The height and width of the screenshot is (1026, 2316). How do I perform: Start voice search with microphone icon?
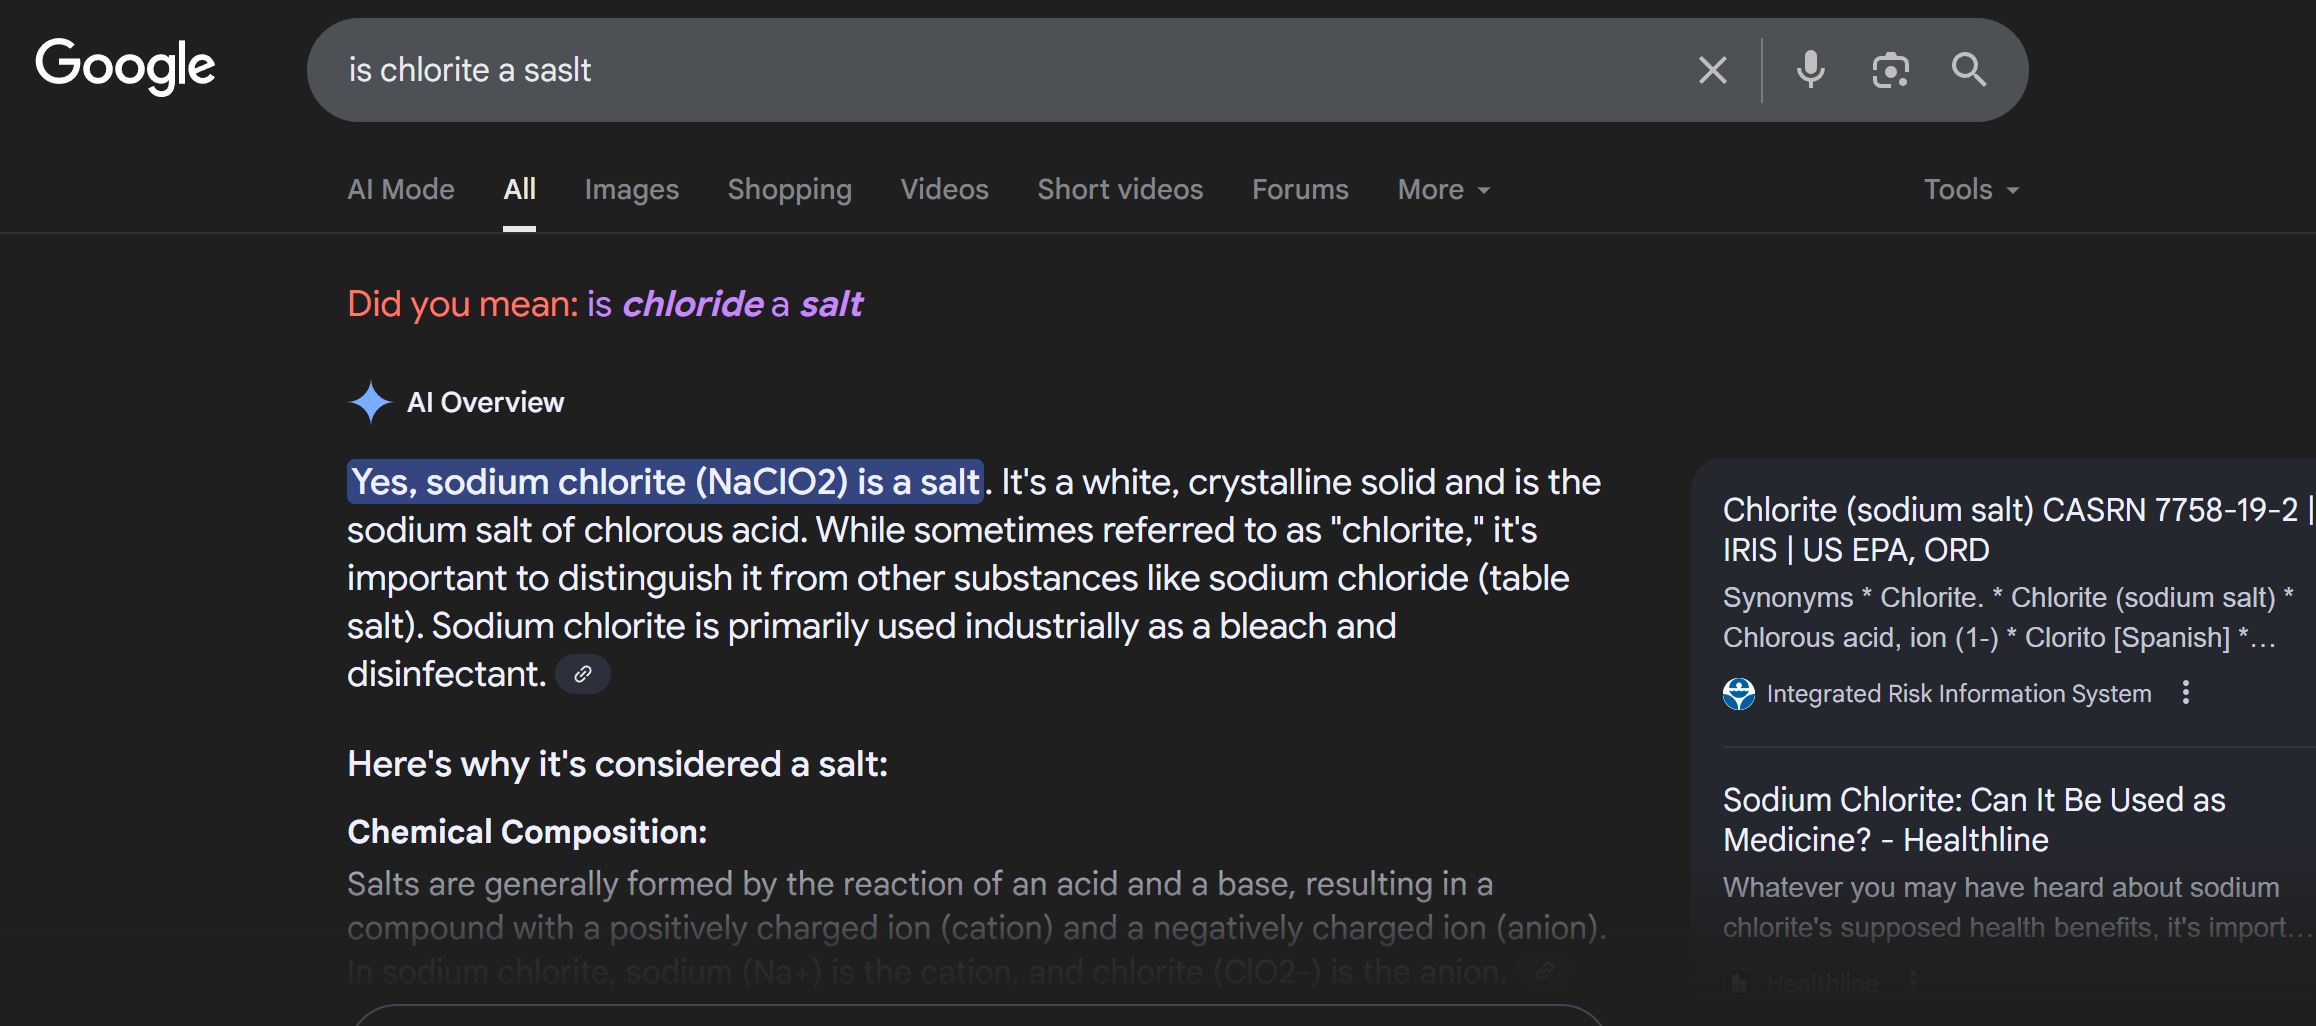point(1810,70)
